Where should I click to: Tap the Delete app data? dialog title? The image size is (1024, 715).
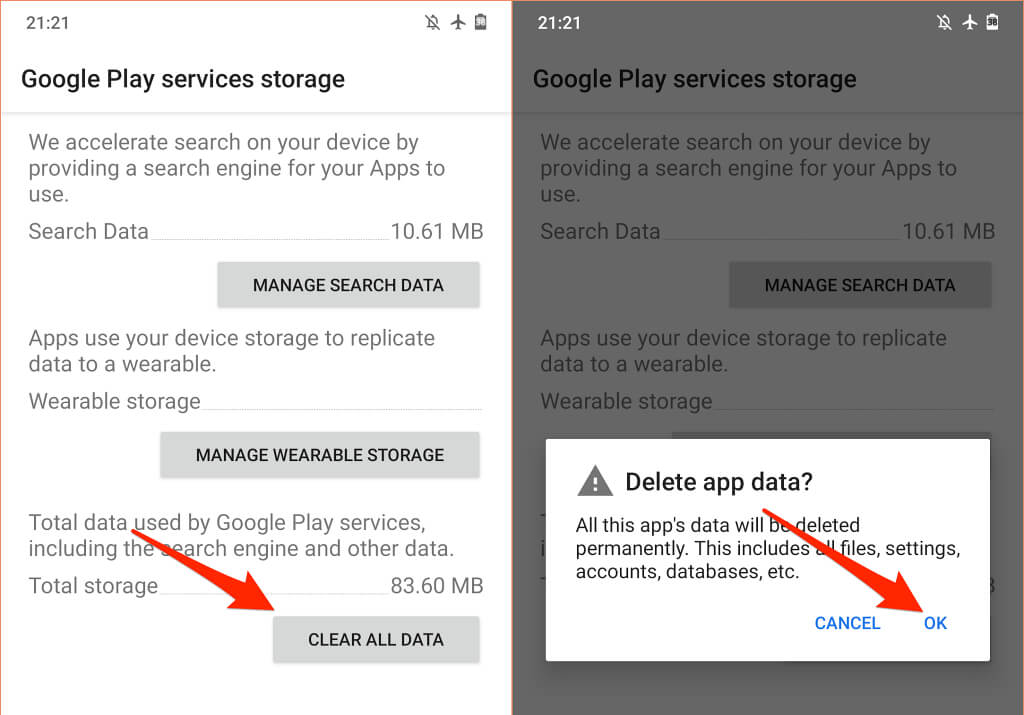(x=719, y=482)
